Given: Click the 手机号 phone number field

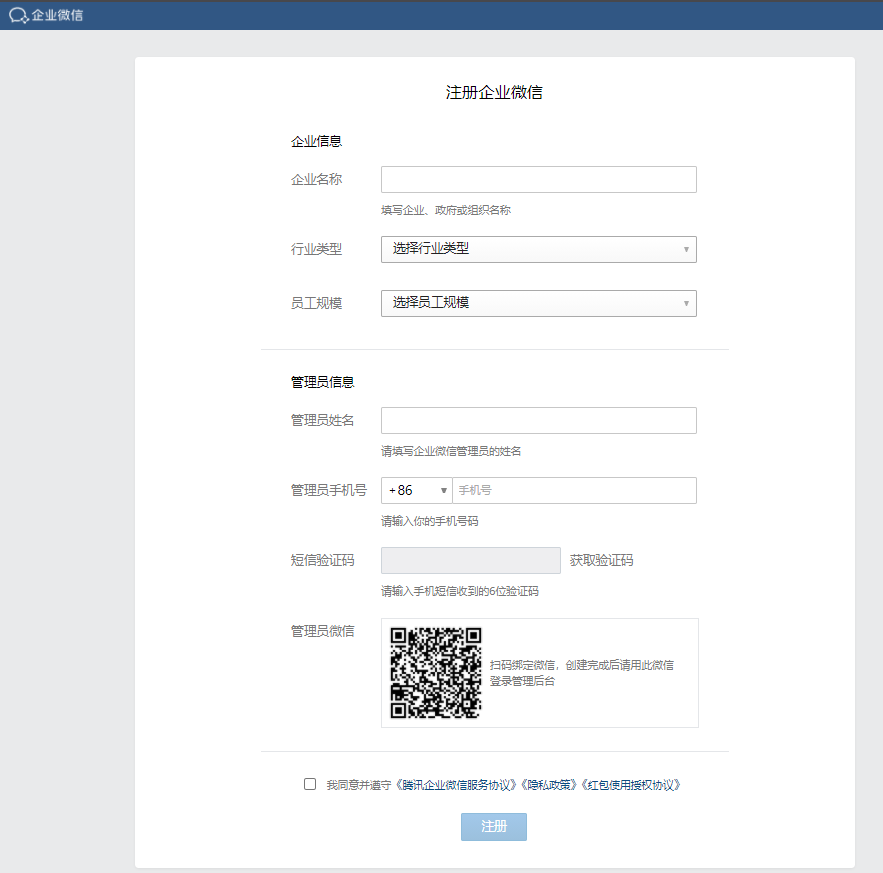Looking at the screenshot, I should coord(574,491).
